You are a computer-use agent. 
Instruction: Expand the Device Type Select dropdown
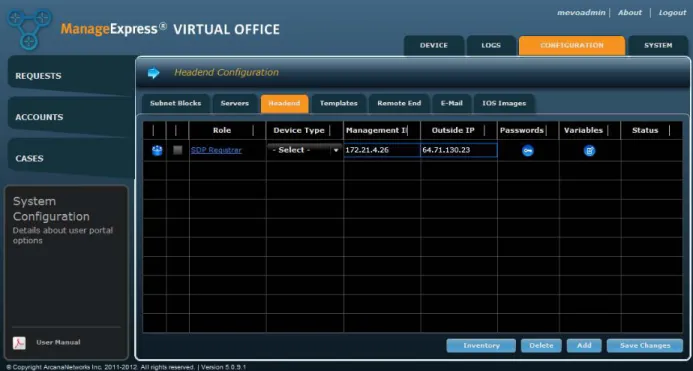[305, 150]
